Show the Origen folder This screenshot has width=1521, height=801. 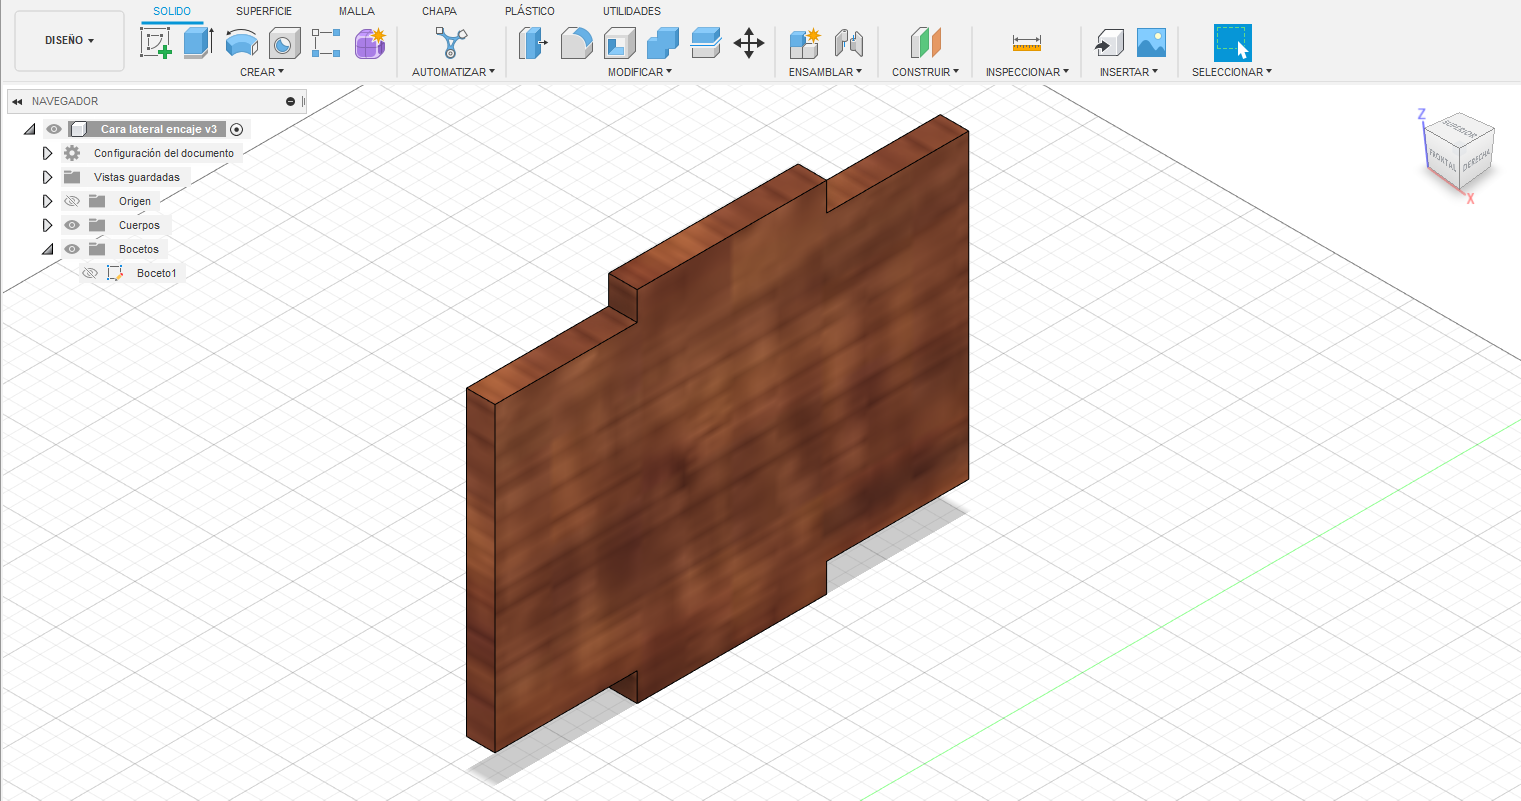(72, 201)
